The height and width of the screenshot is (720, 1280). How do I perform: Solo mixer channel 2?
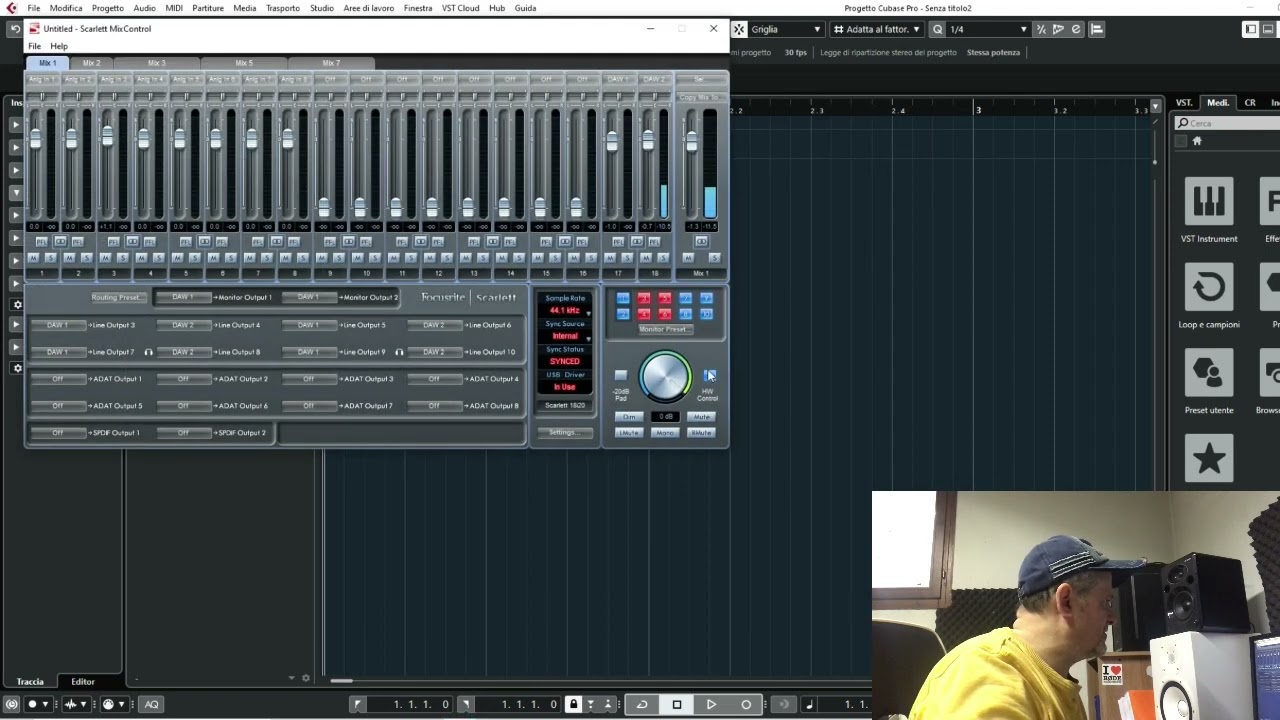point(86,258)
